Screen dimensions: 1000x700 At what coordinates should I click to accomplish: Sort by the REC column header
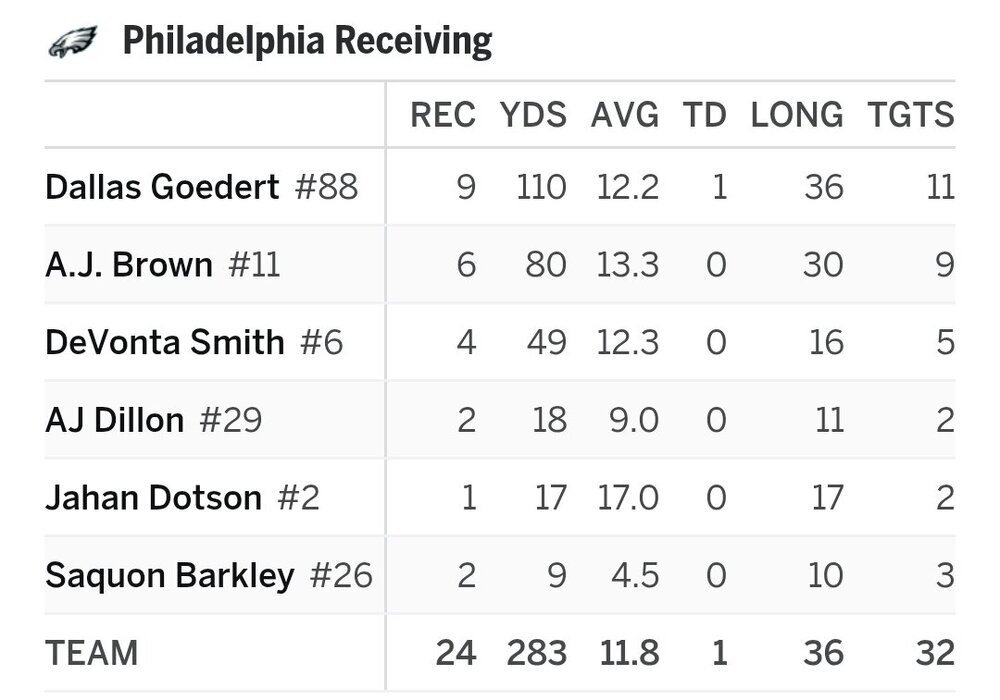pyautogui.click(x=443, y=115)
